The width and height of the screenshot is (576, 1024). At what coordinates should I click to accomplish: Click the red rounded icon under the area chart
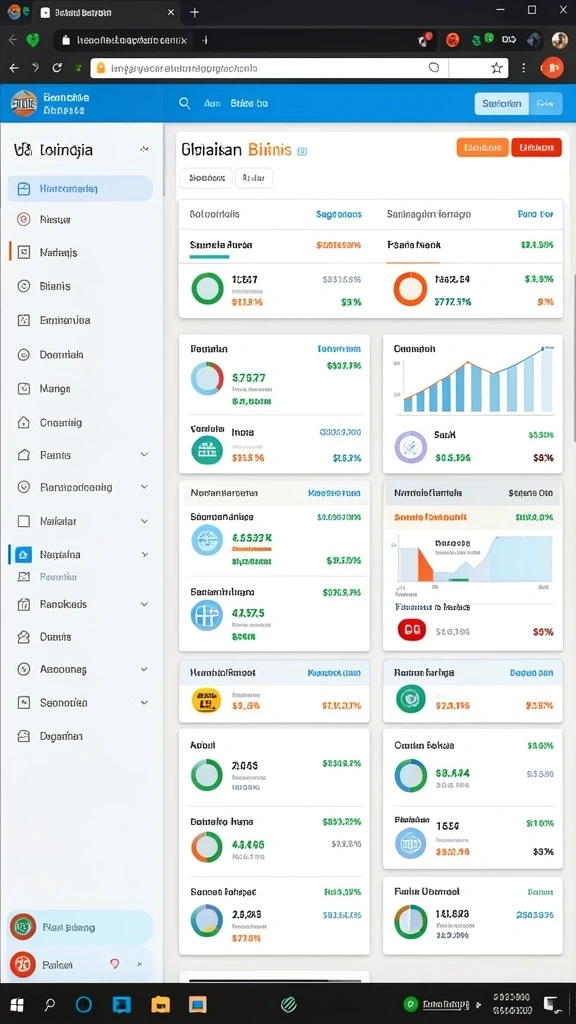412,630
